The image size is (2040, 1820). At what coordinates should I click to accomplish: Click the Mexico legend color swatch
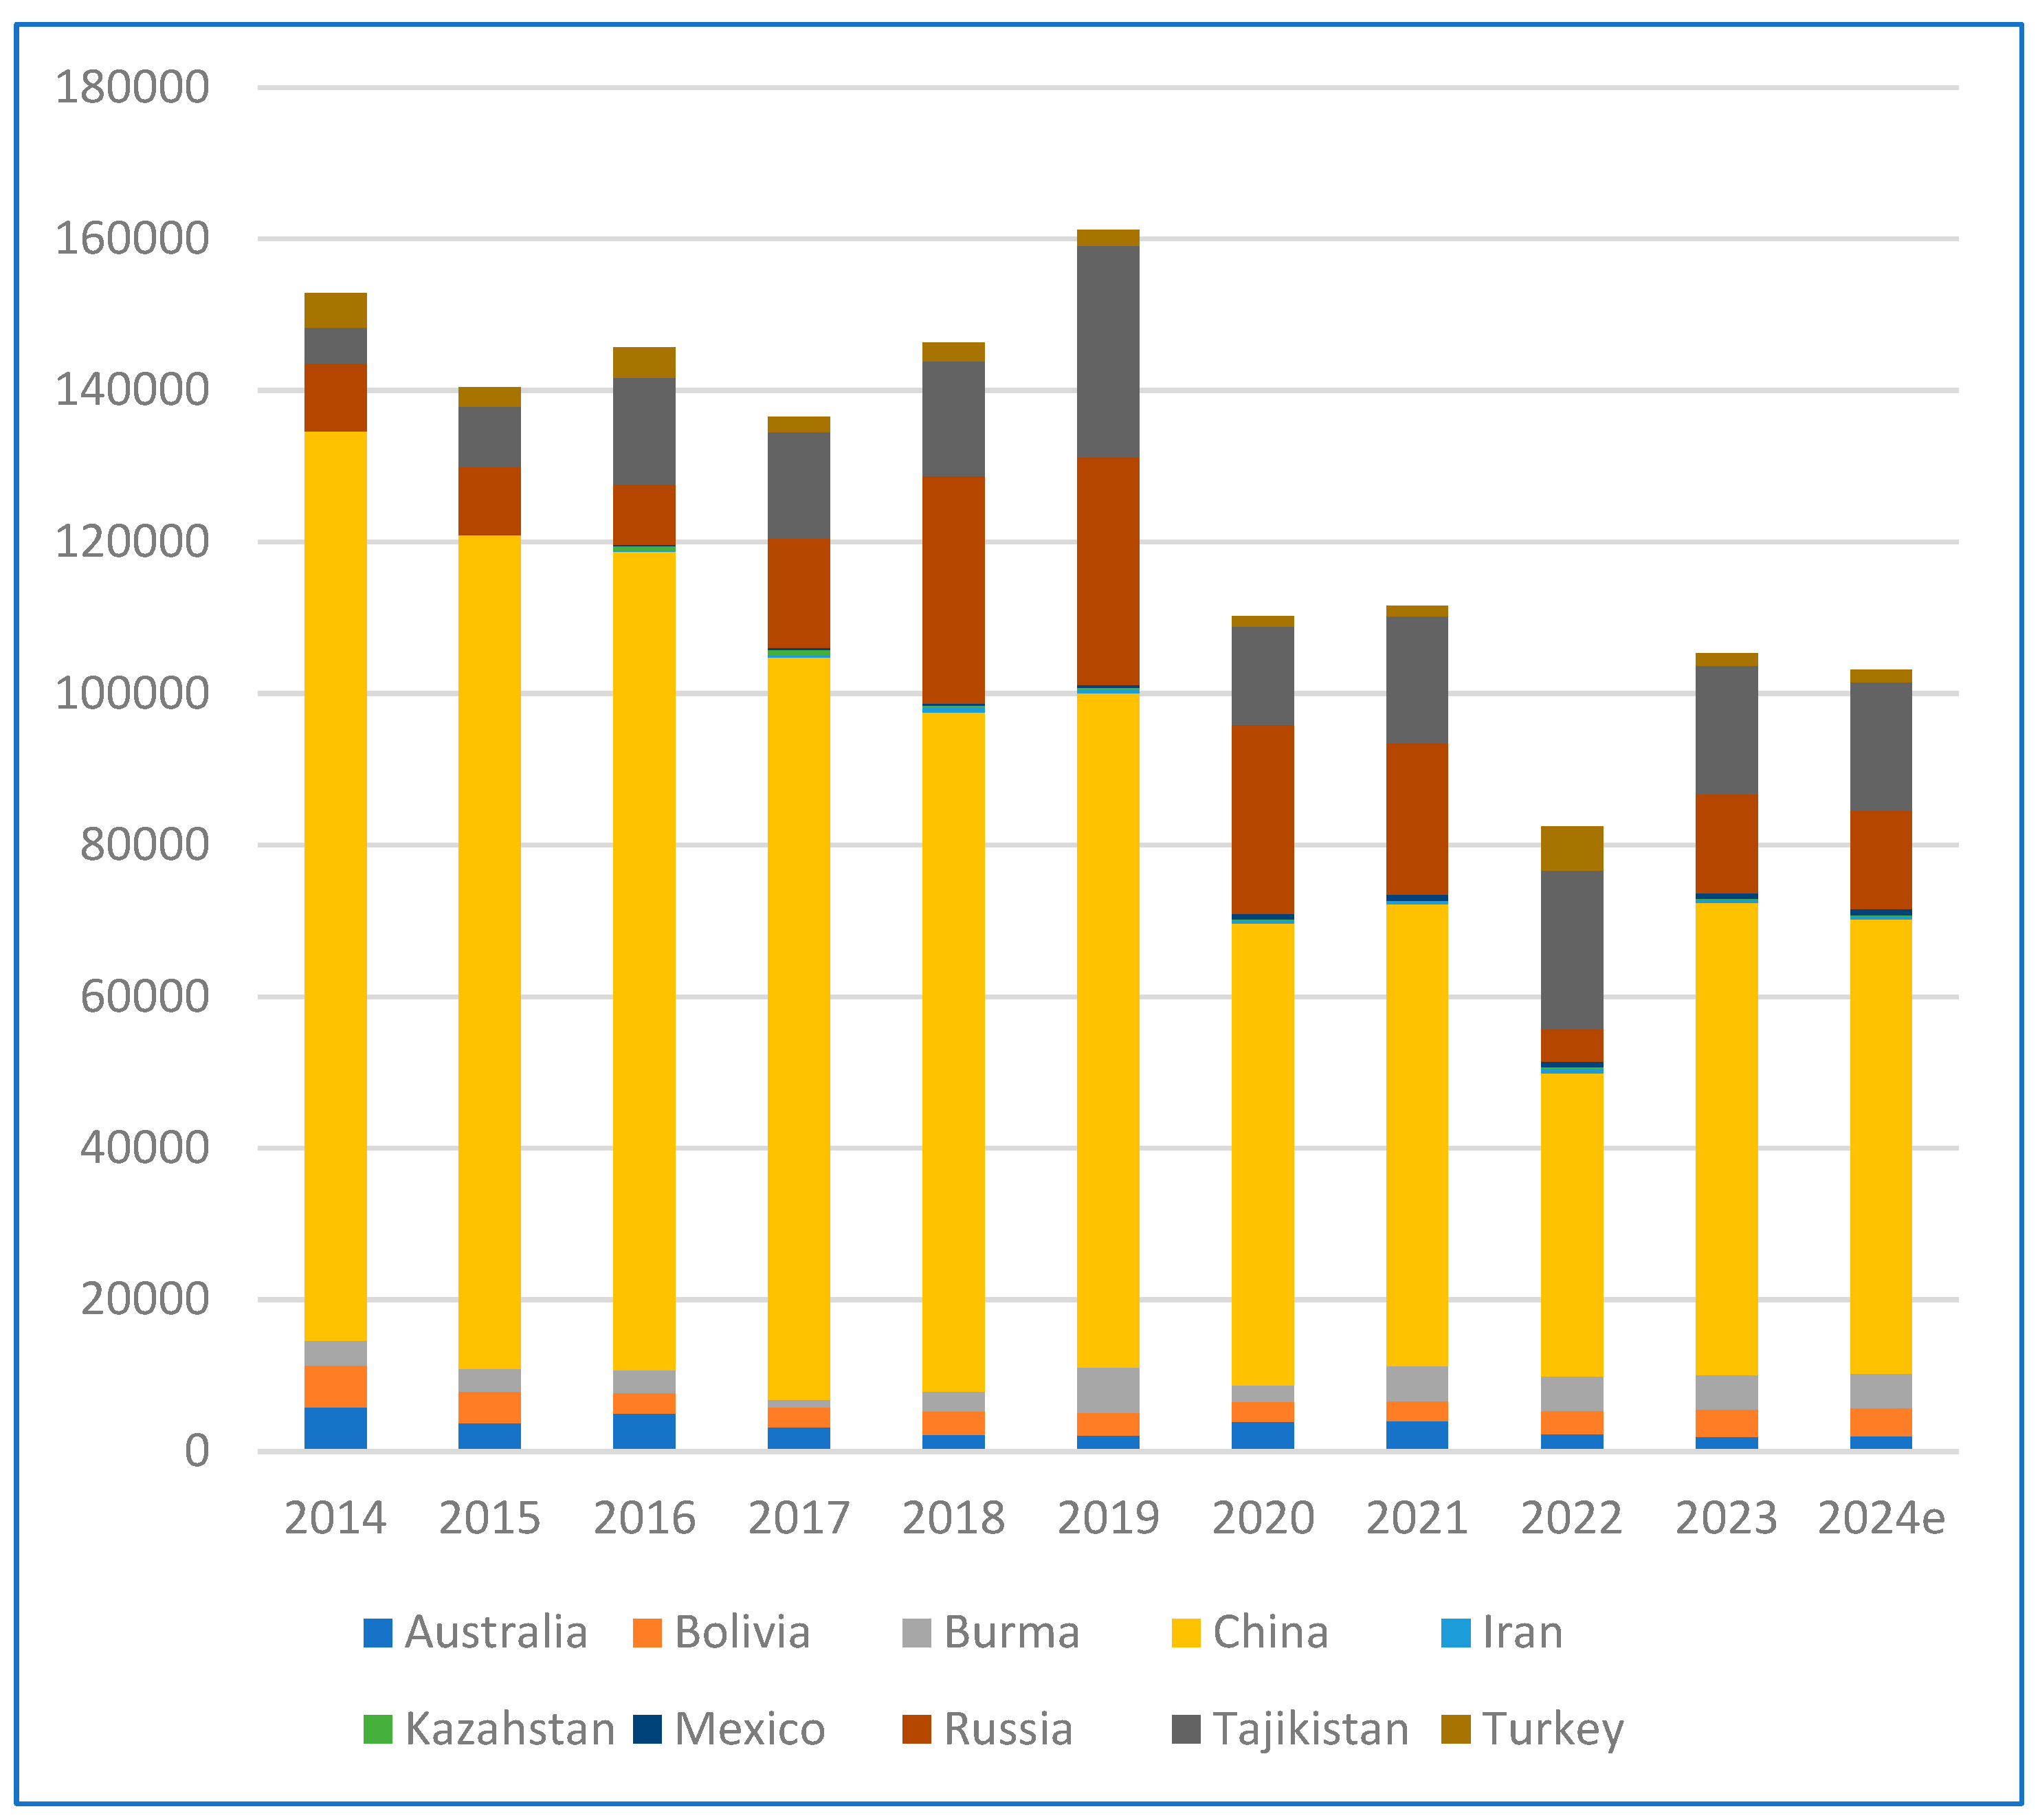click(x=647, y=1730)
